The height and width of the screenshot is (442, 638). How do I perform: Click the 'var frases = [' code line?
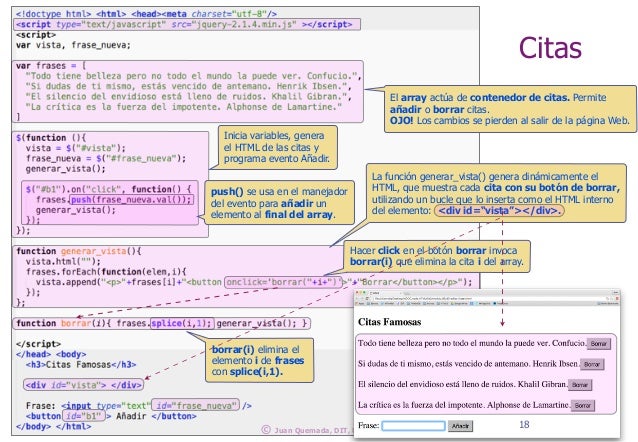(51, 66)
